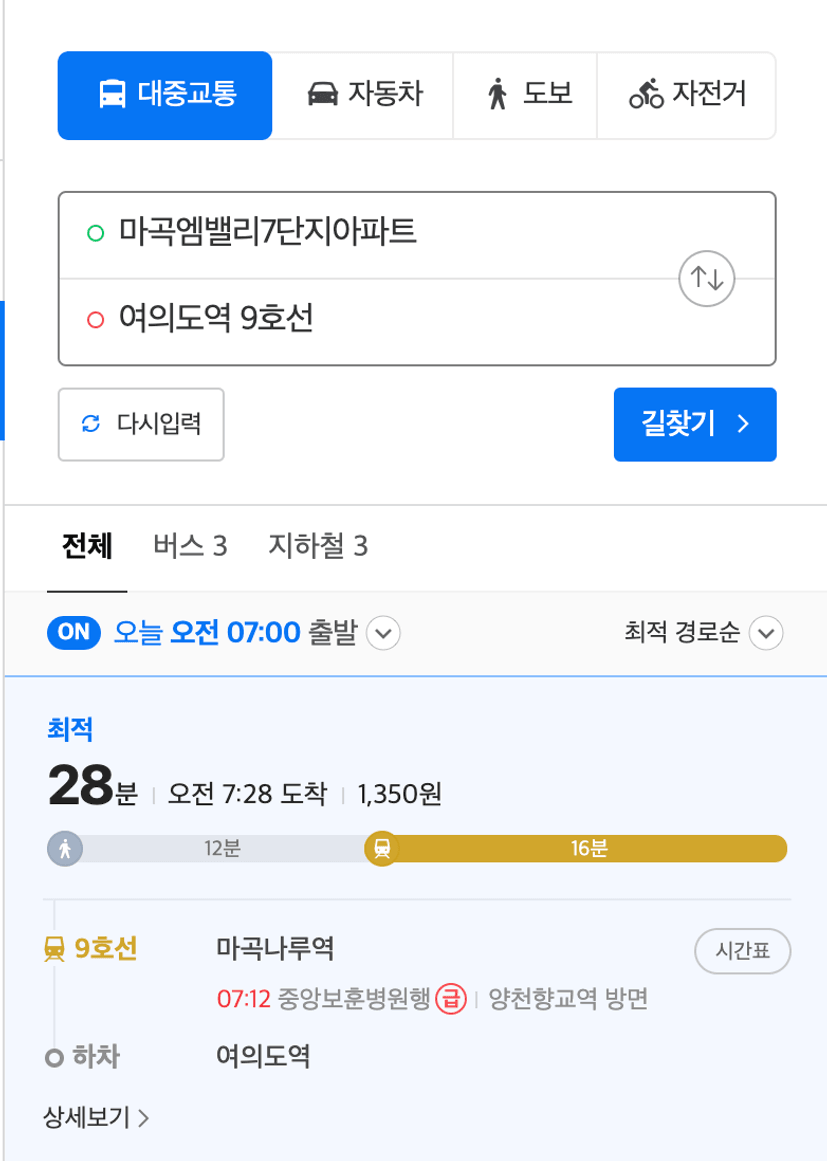Select the 전체 results tab
This screenshot has width=827, height=1161.
point(87,546)
